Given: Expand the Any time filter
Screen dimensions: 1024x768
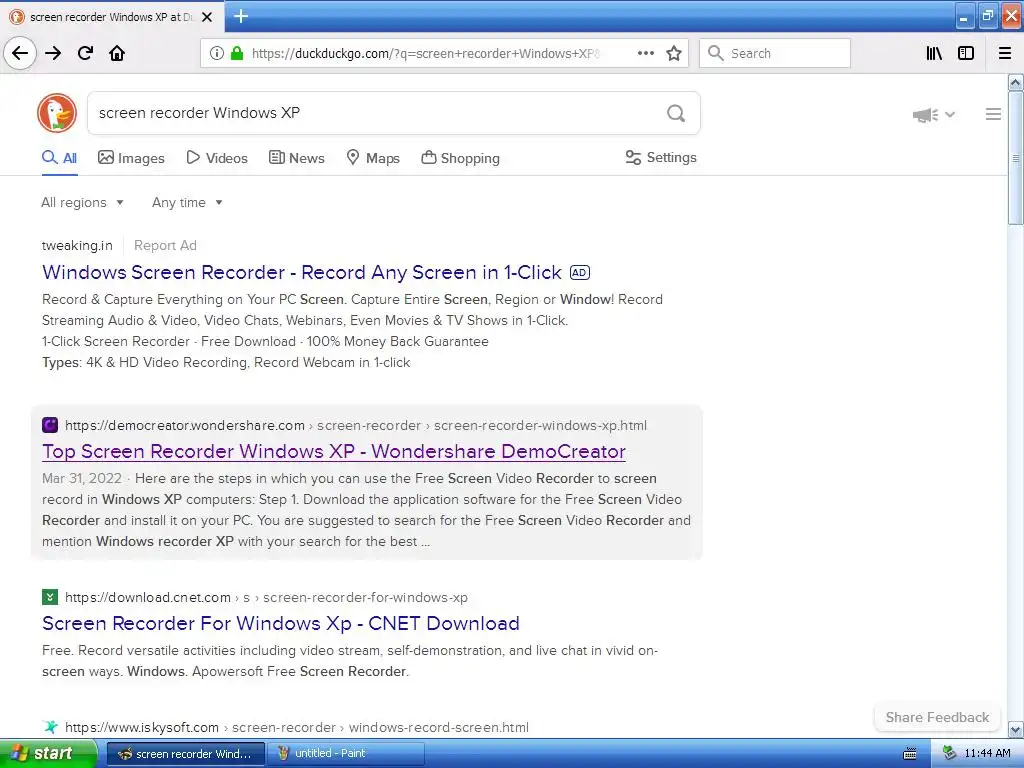Looking at the screenshot, I should (x=187, y=202).
